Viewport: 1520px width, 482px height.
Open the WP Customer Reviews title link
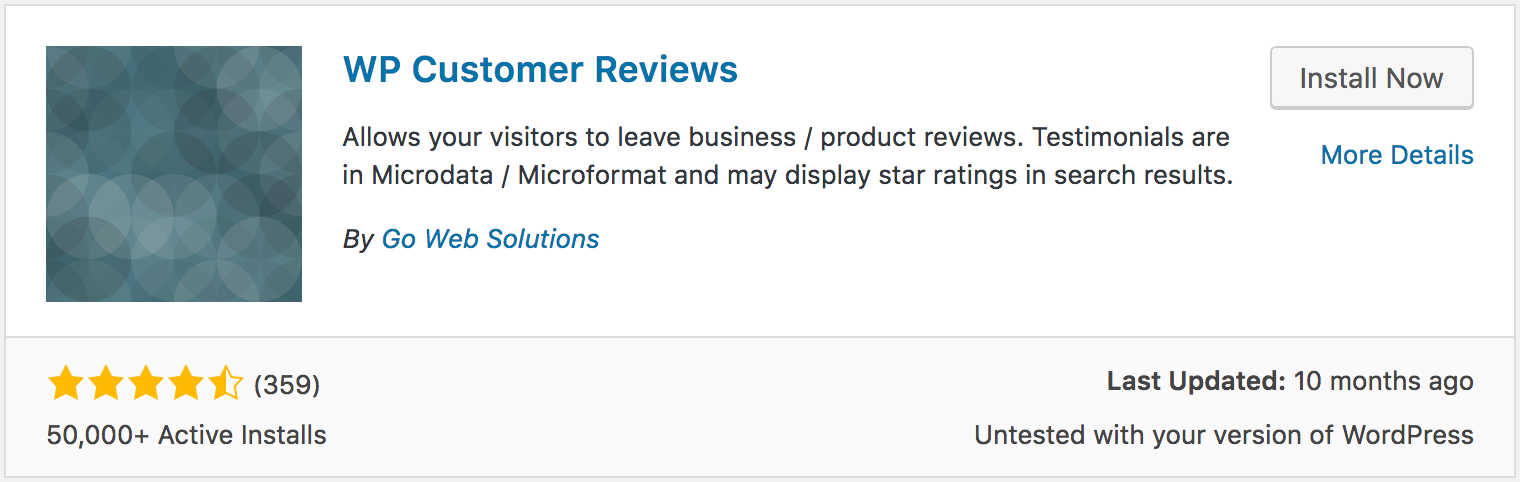[x=540, y=69]
